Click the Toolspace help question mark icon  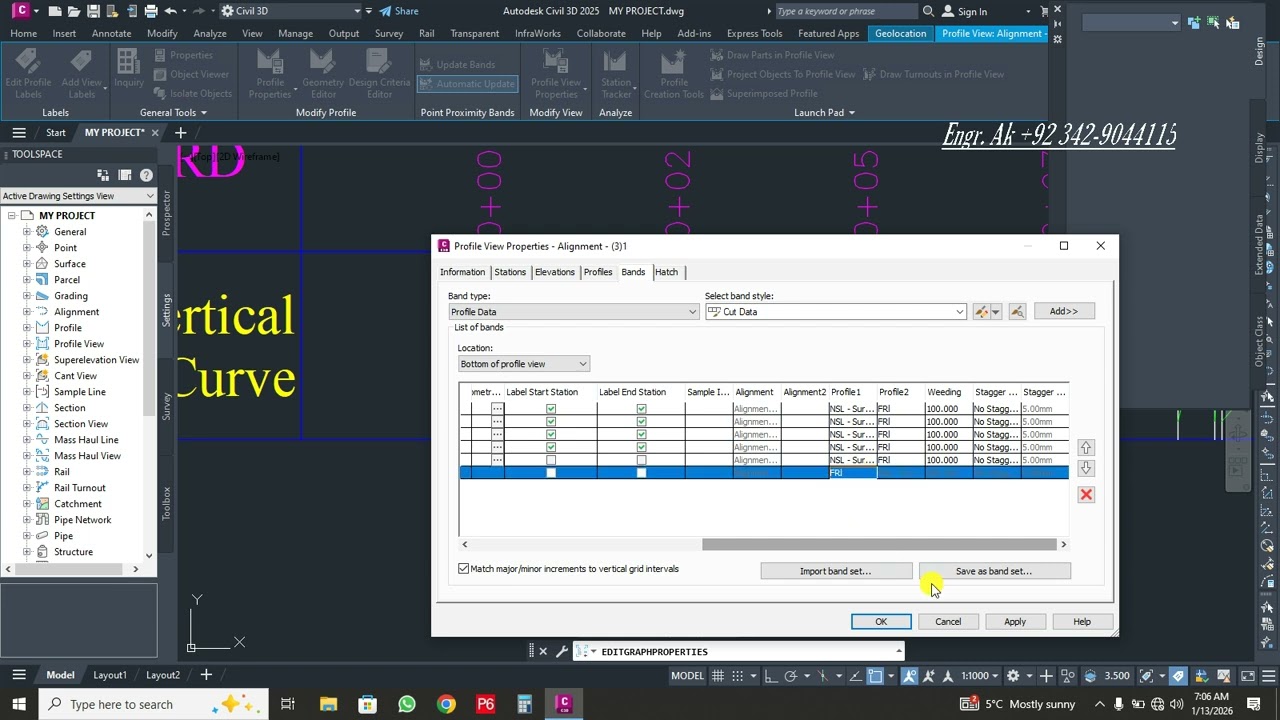tap(146, 175)
